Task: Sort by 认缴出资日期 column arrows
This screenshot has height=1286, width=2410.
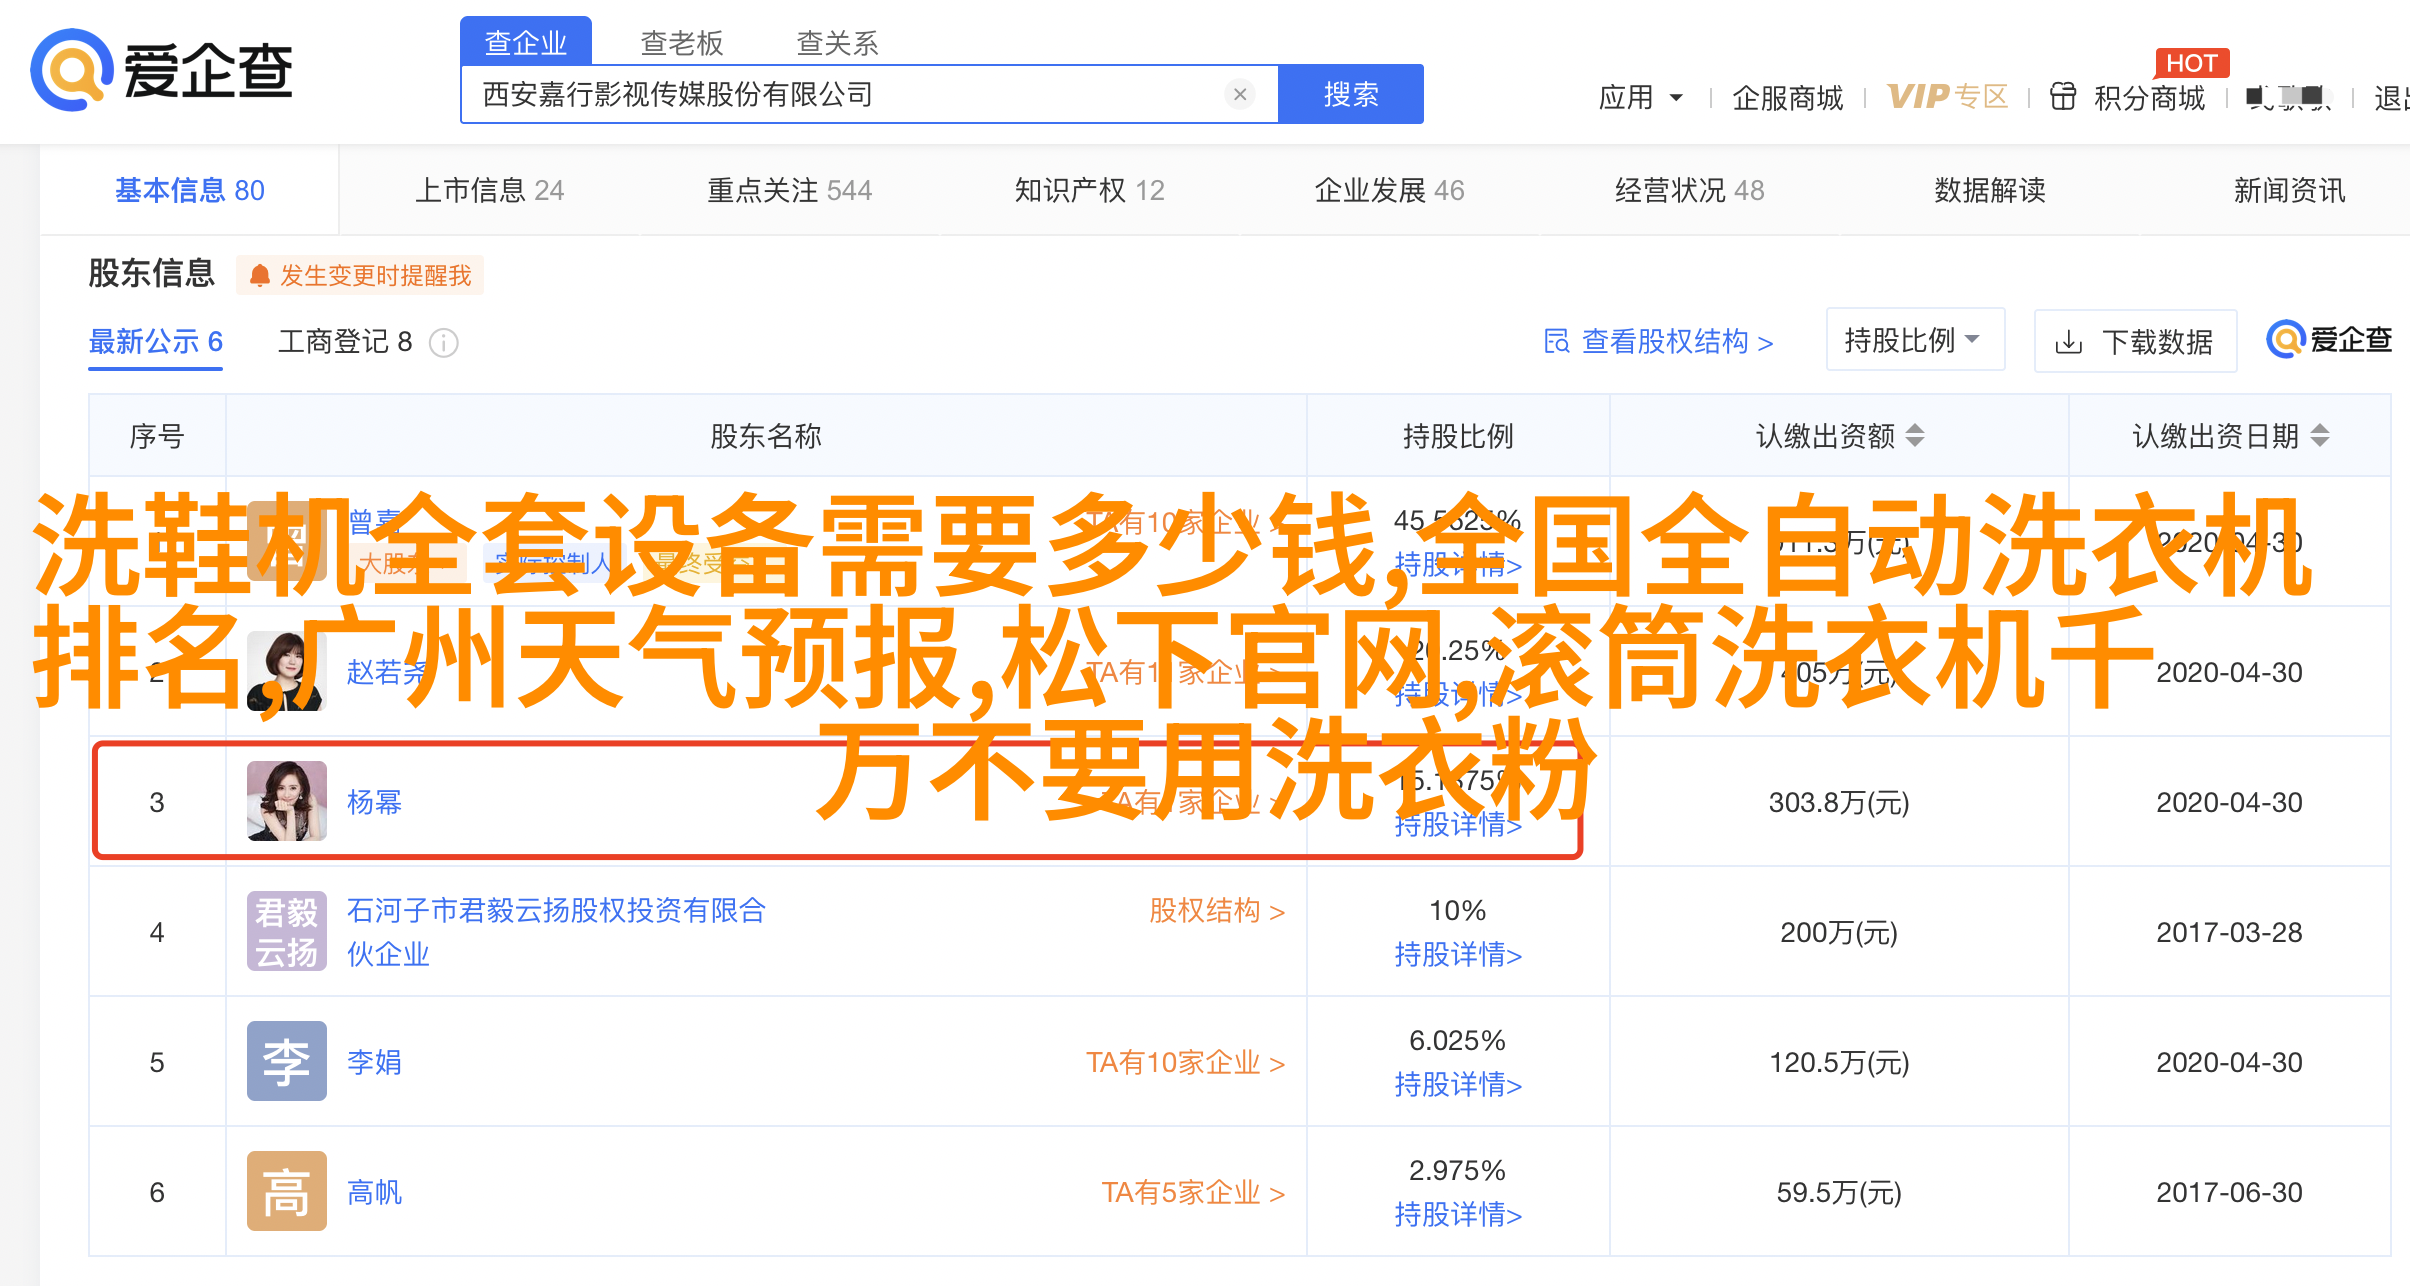Action: [x=2320, y=435]
